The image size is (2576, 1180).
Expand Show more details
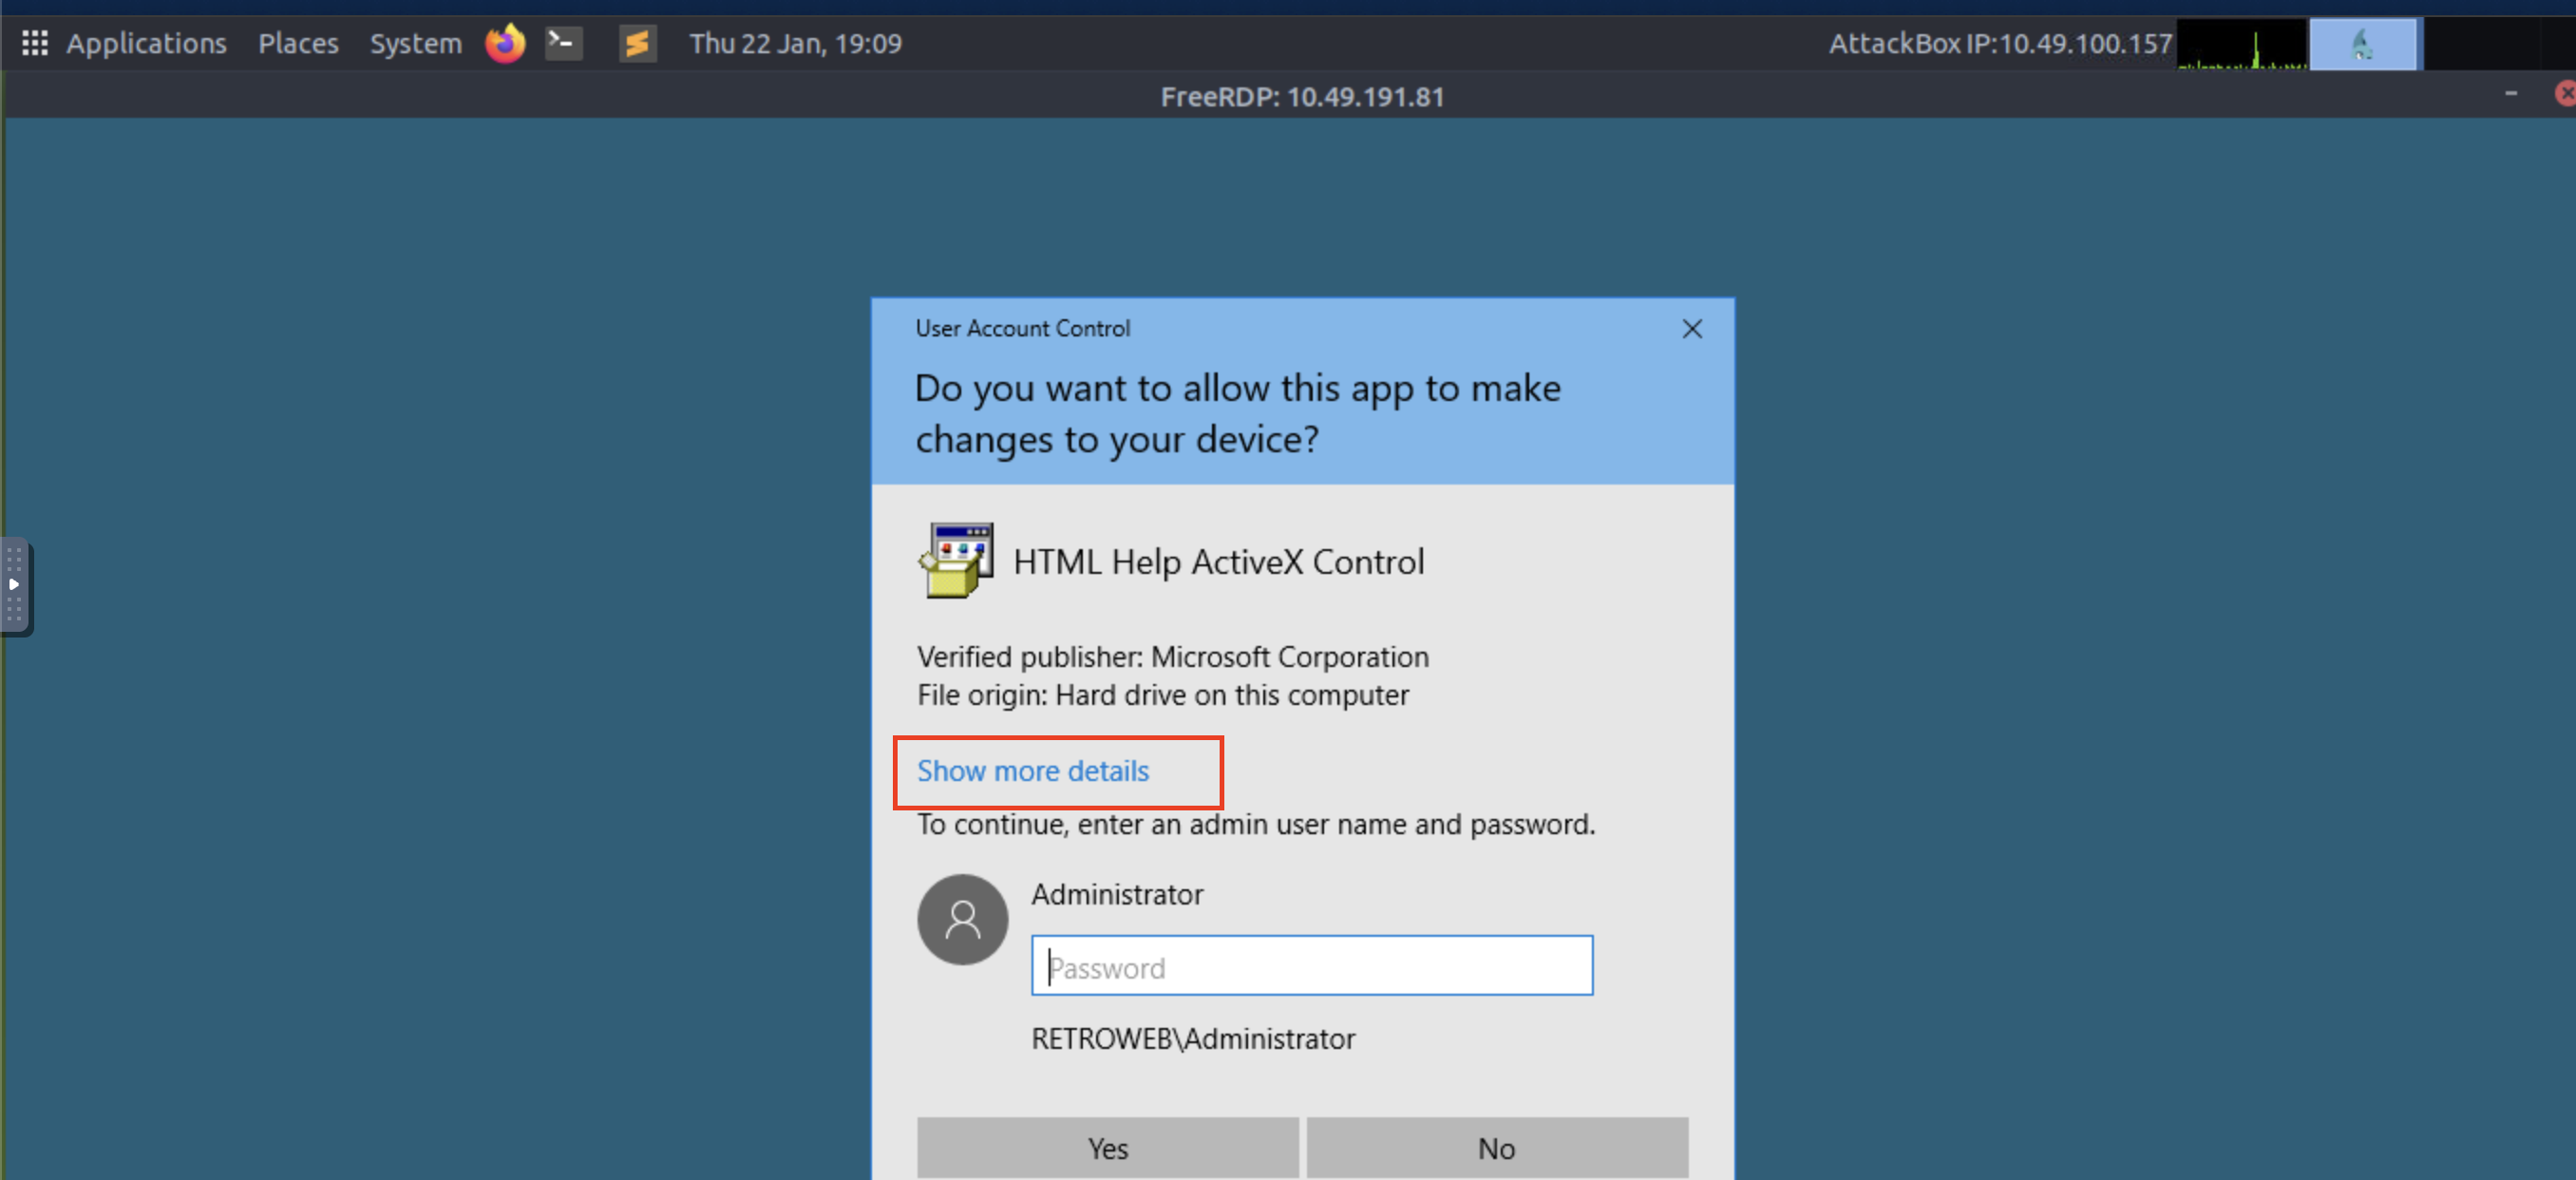click(x=1033, y=771)
